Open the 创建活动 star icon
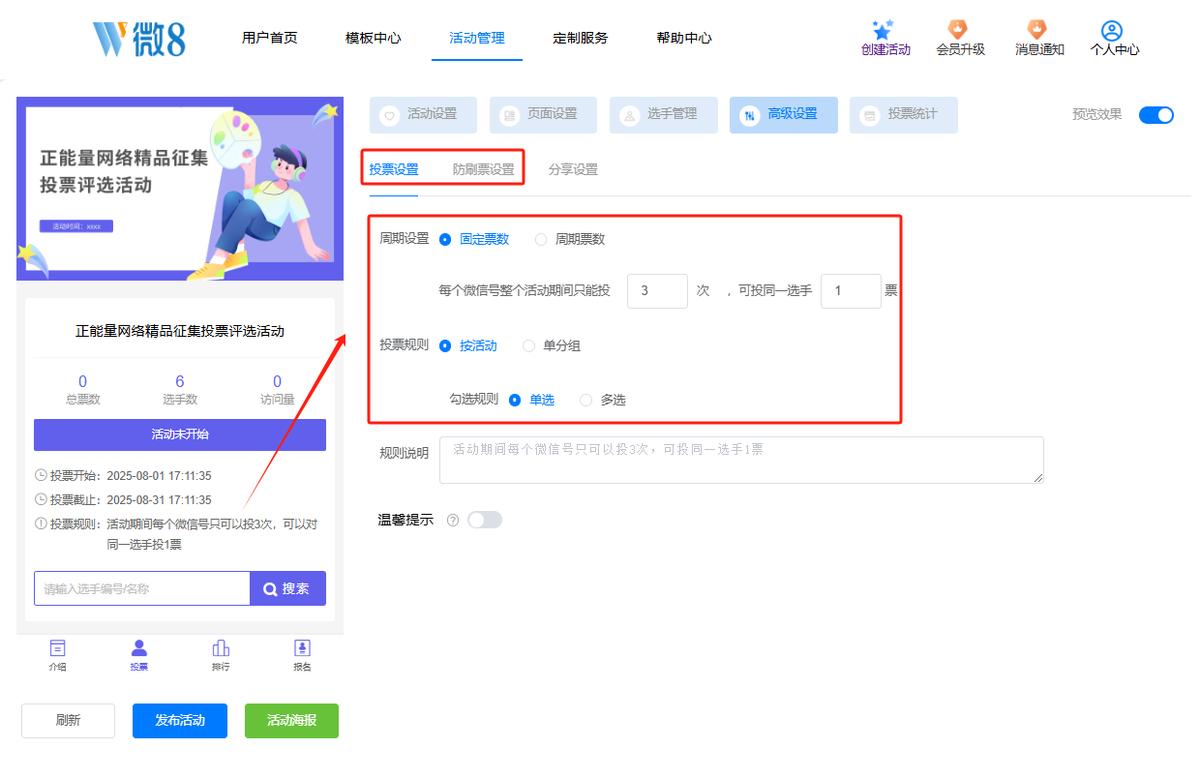This screenshot has height=777, width=1200. tap(882, 30)
